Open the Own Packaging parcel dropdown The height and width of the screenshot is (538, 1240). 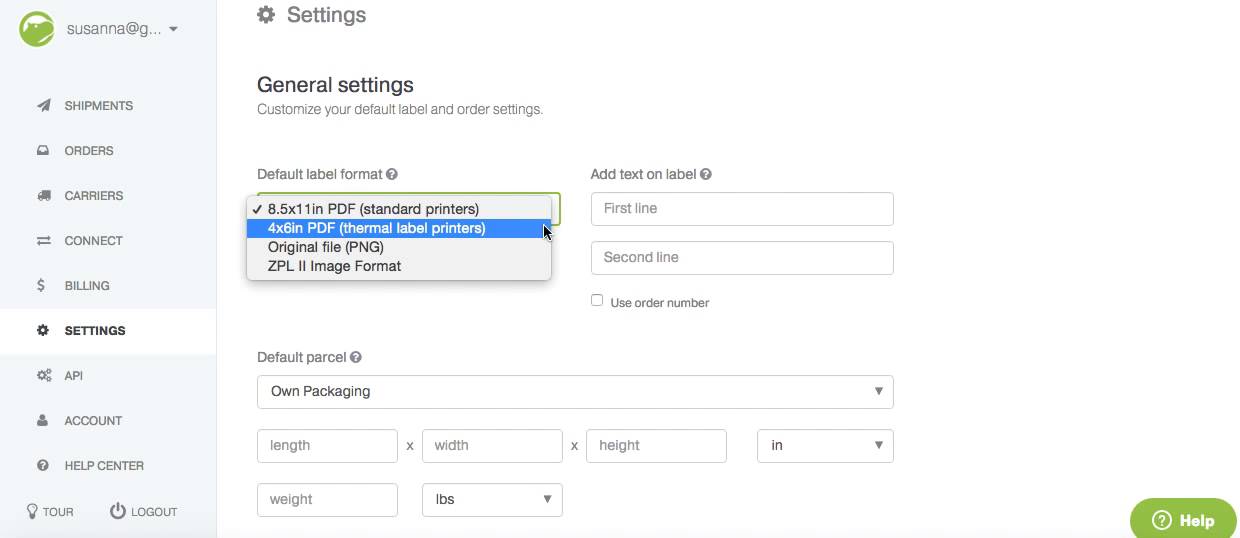click(x=575, y=391)
